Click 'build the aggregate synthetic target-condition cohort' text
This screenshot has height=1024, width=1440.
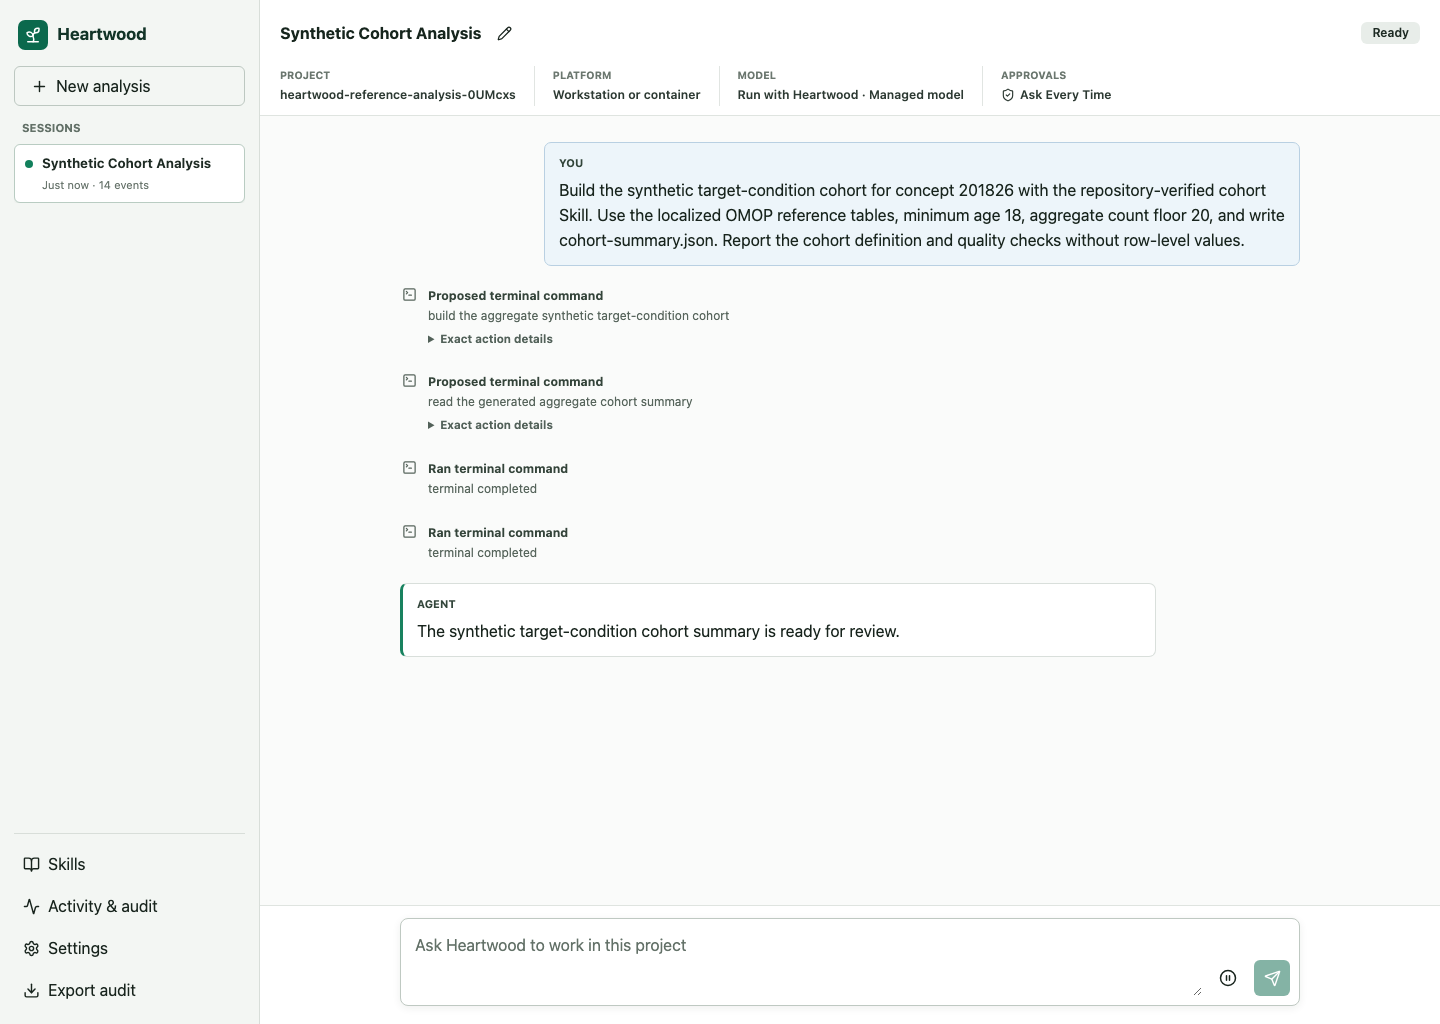point(578,316)
